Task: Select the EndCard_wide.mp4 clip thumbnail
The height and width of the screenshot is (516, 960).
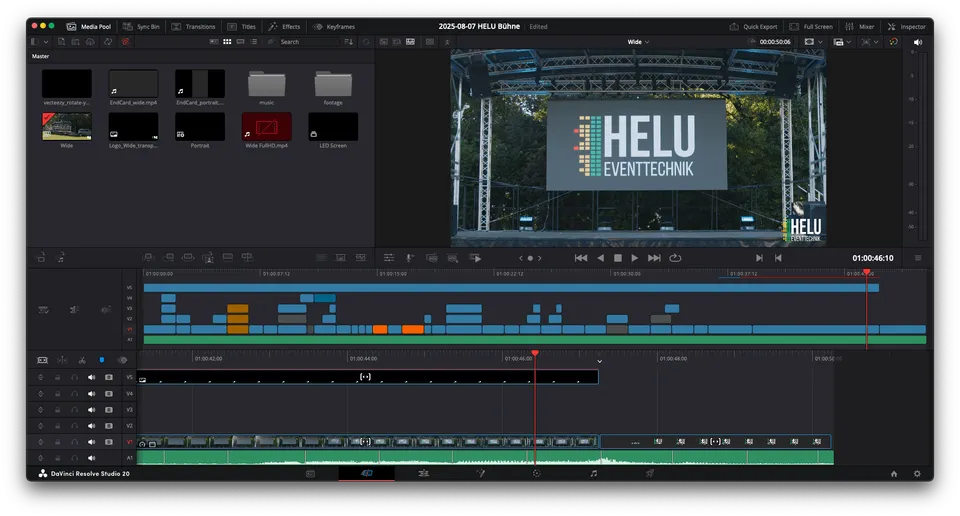Action: click(133, 84)
